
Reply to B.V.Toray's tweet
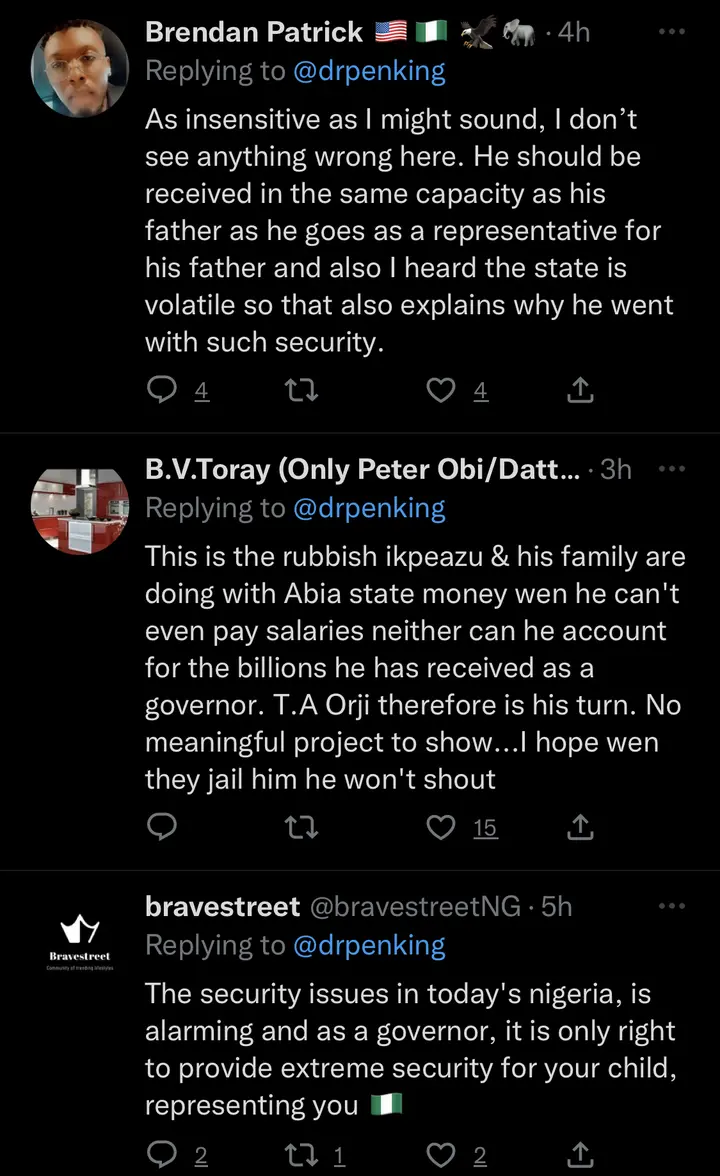[162, 827]
